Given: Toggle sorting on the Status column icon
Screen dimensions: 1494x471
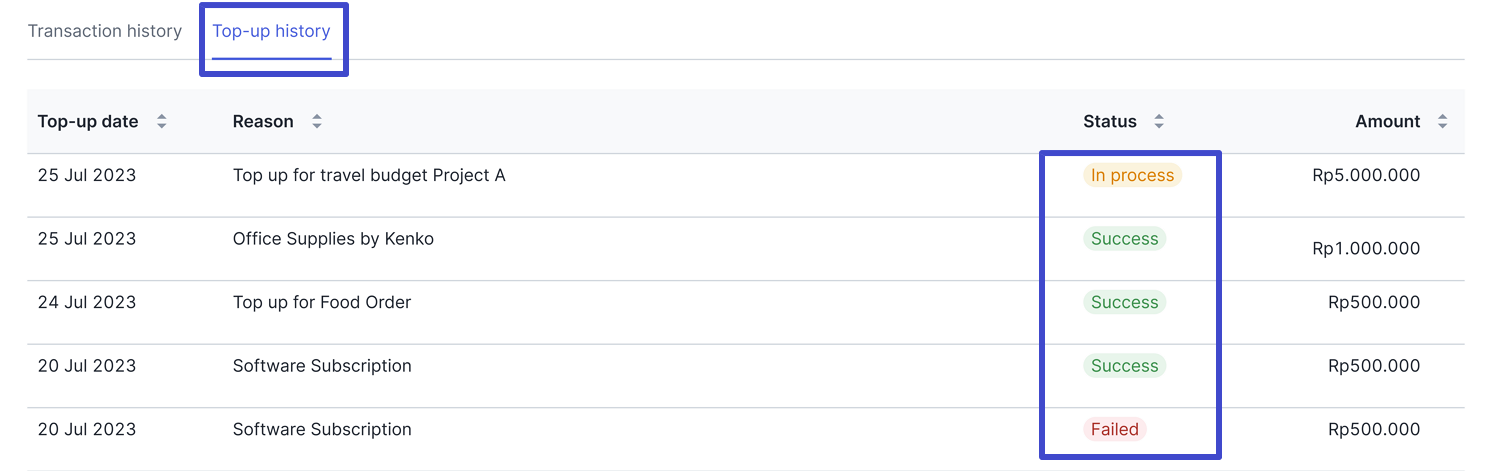Looking at the screenshot, I should point(1159,121).
